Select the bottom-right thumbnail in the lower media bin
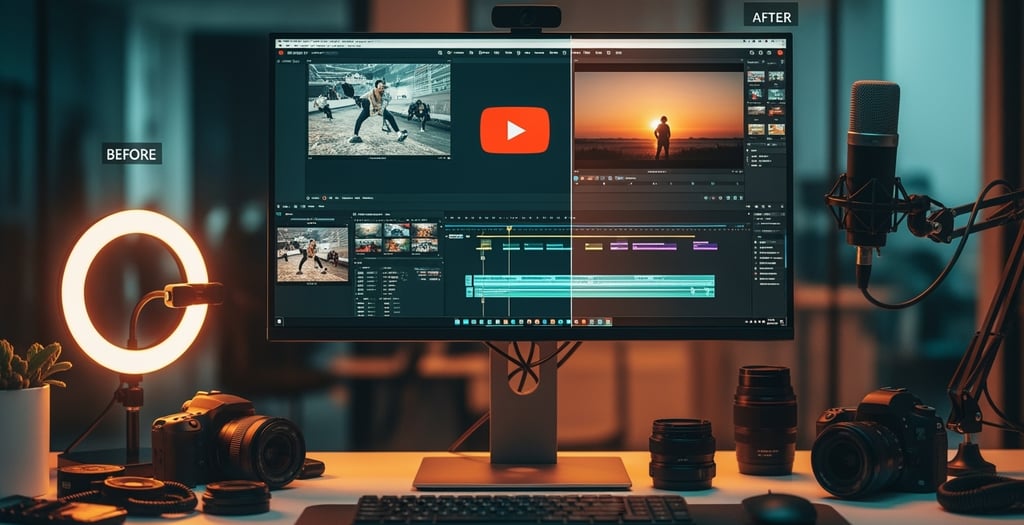 [x=424, y=246]
